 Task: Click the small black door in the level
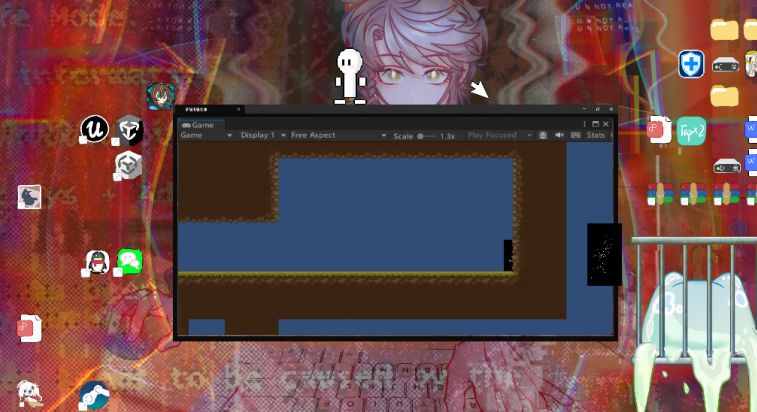tap(508, 256)
